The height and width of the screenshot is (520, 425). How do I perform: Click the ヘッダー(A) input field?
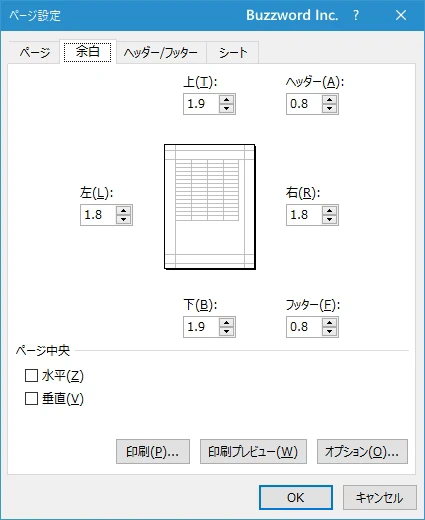click(304, 104)
